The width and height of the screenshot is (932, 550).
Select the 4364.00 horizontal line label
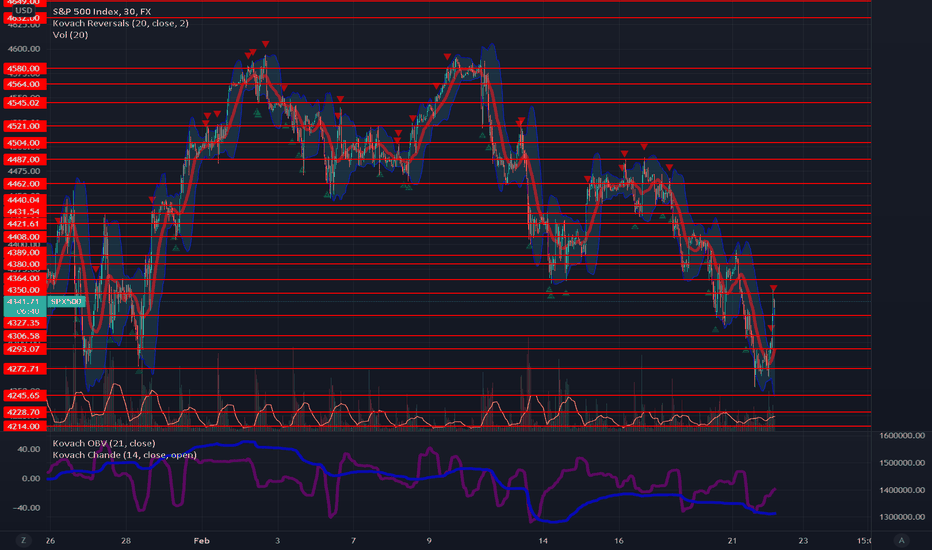(x=24, y=278)
